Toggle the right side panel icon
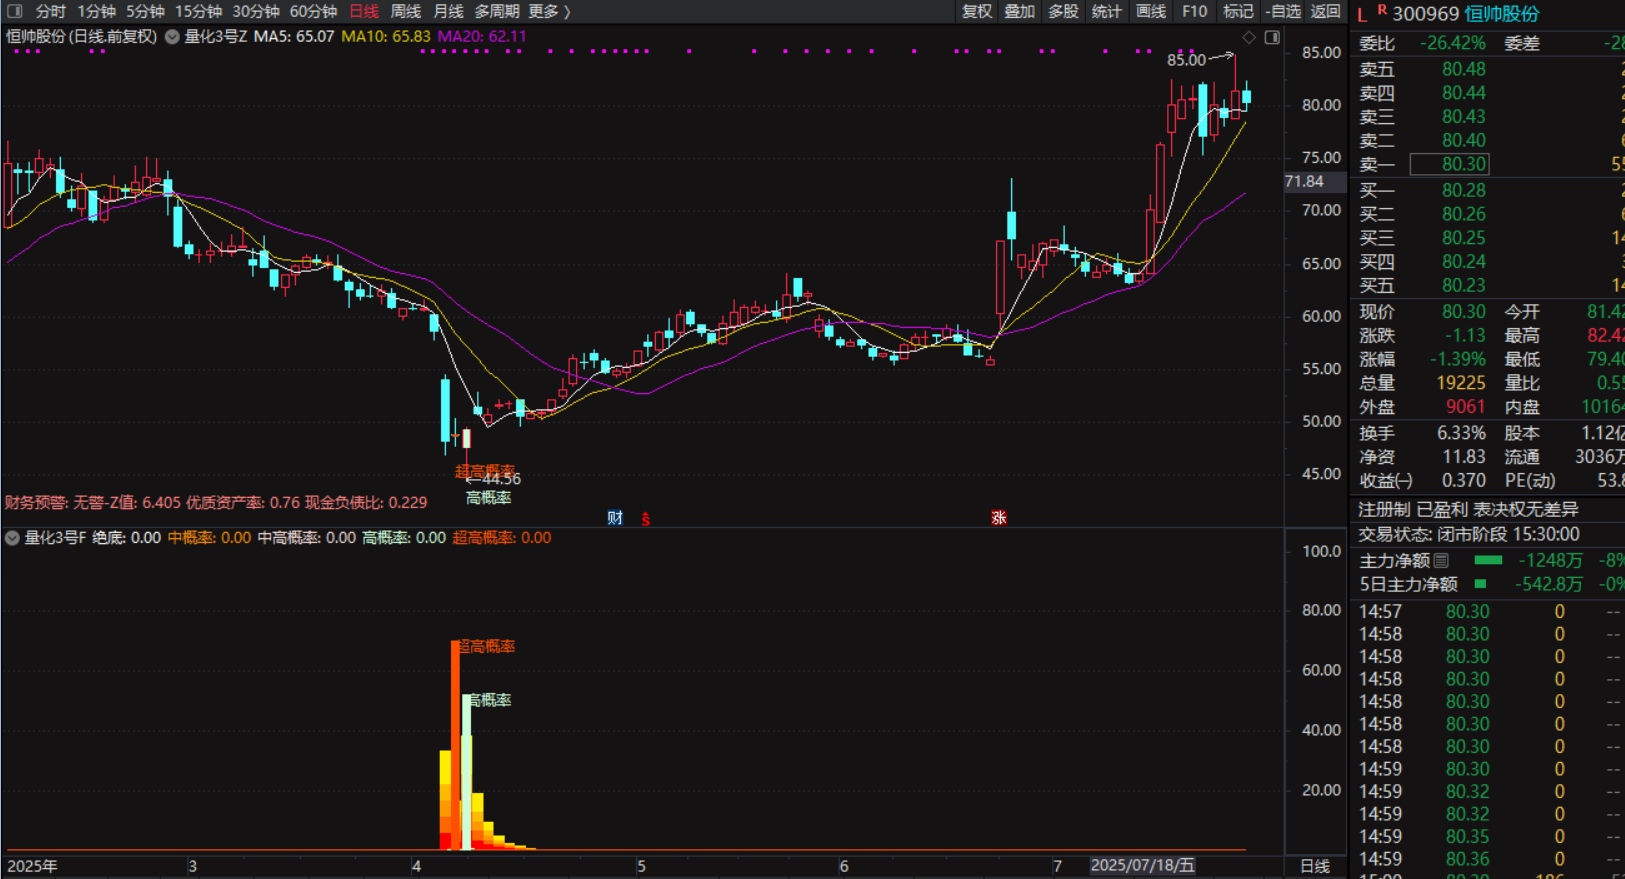This screenshot has width=1625, height=879. click(1272, 37)
